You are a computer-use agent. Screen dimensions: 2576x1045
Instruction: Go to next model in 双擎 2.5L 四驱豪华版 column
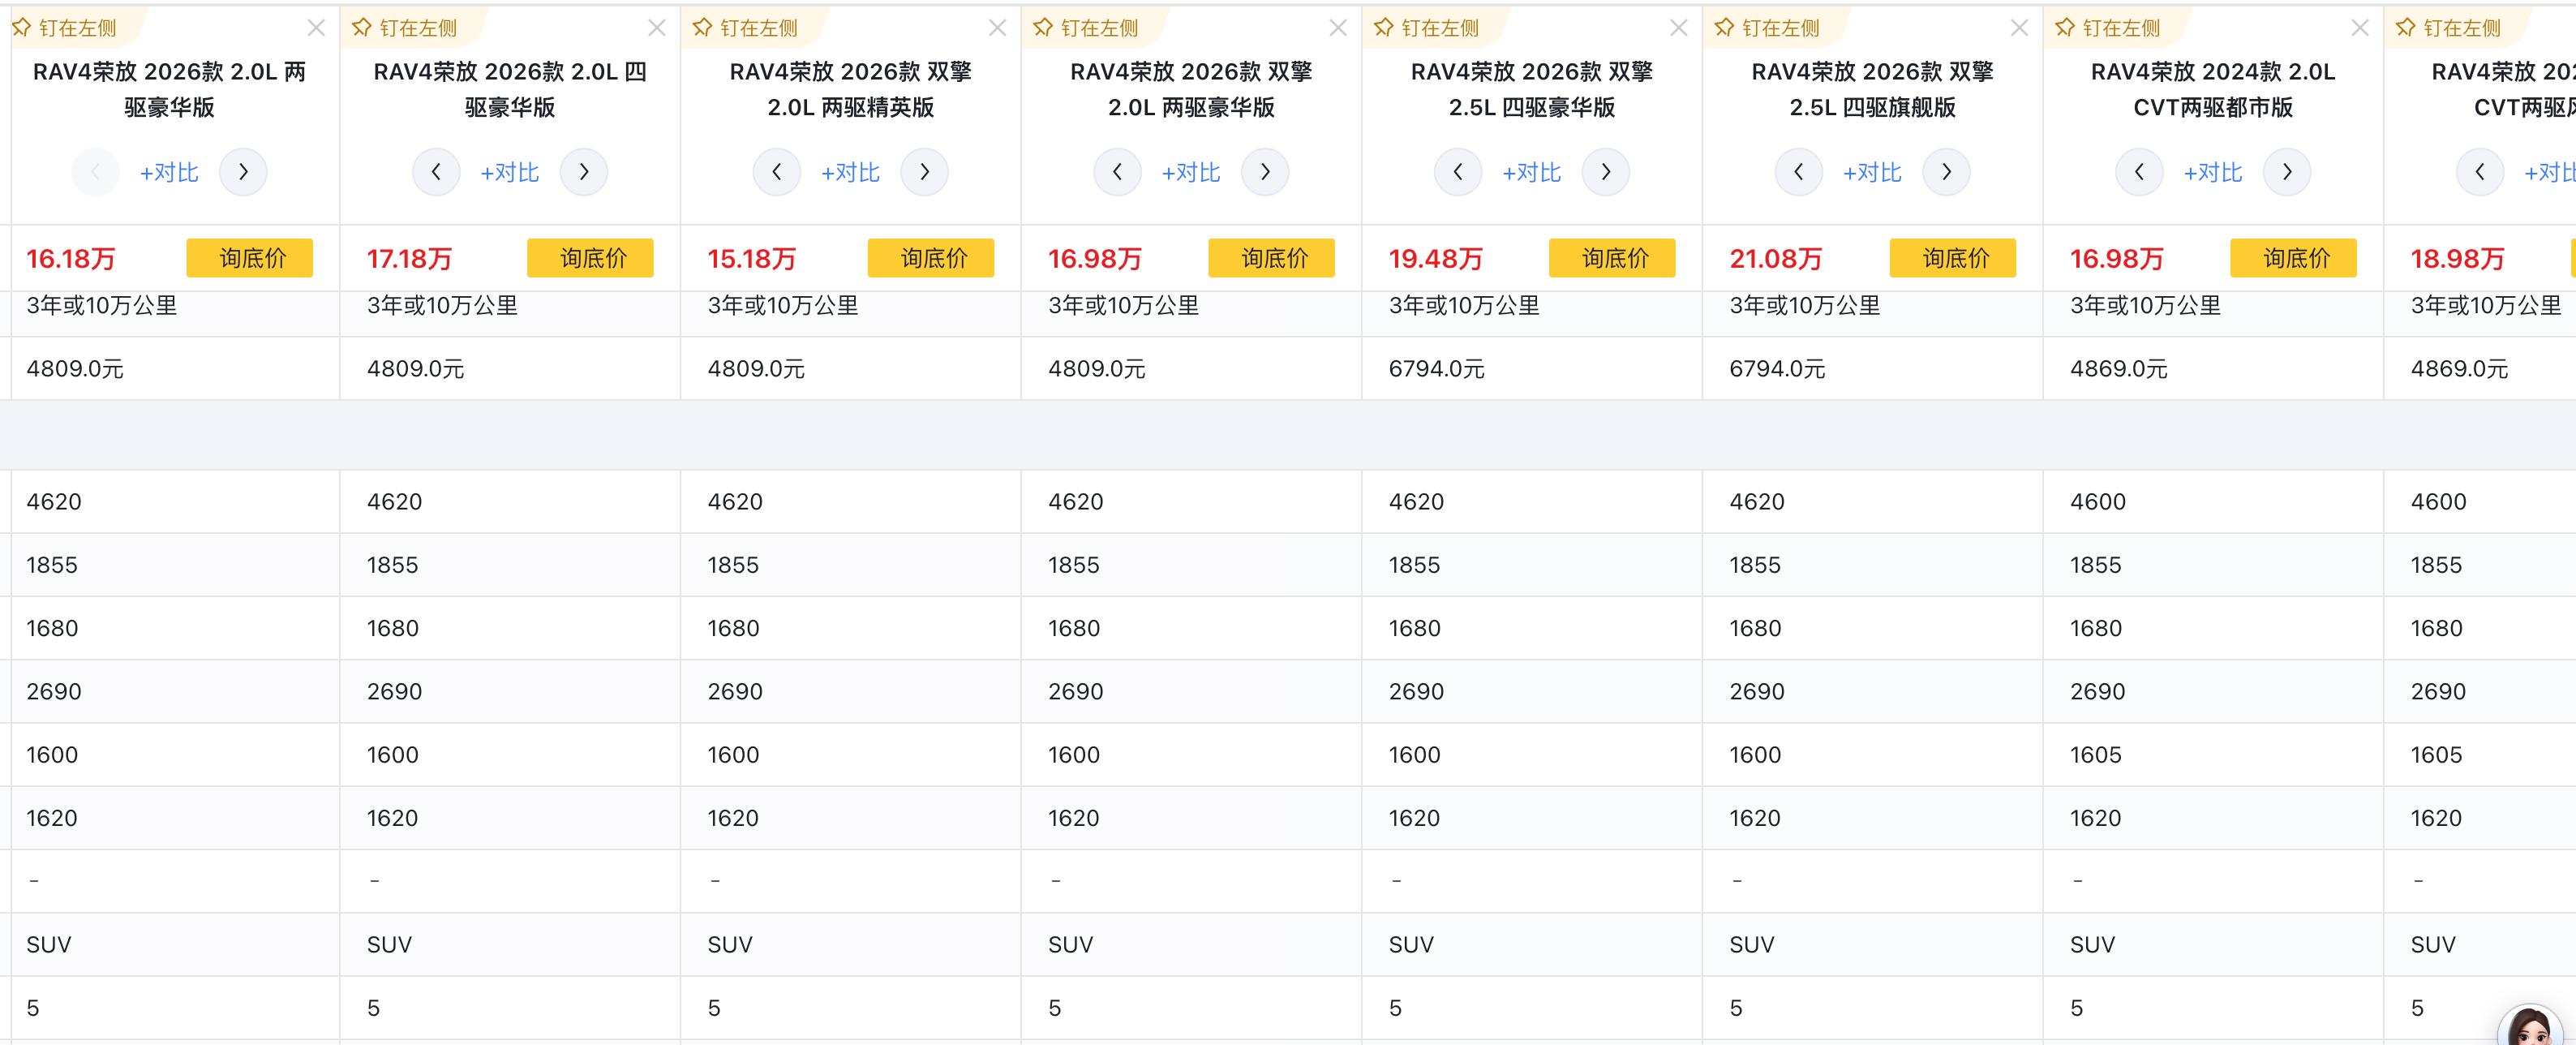point(1605,172)
